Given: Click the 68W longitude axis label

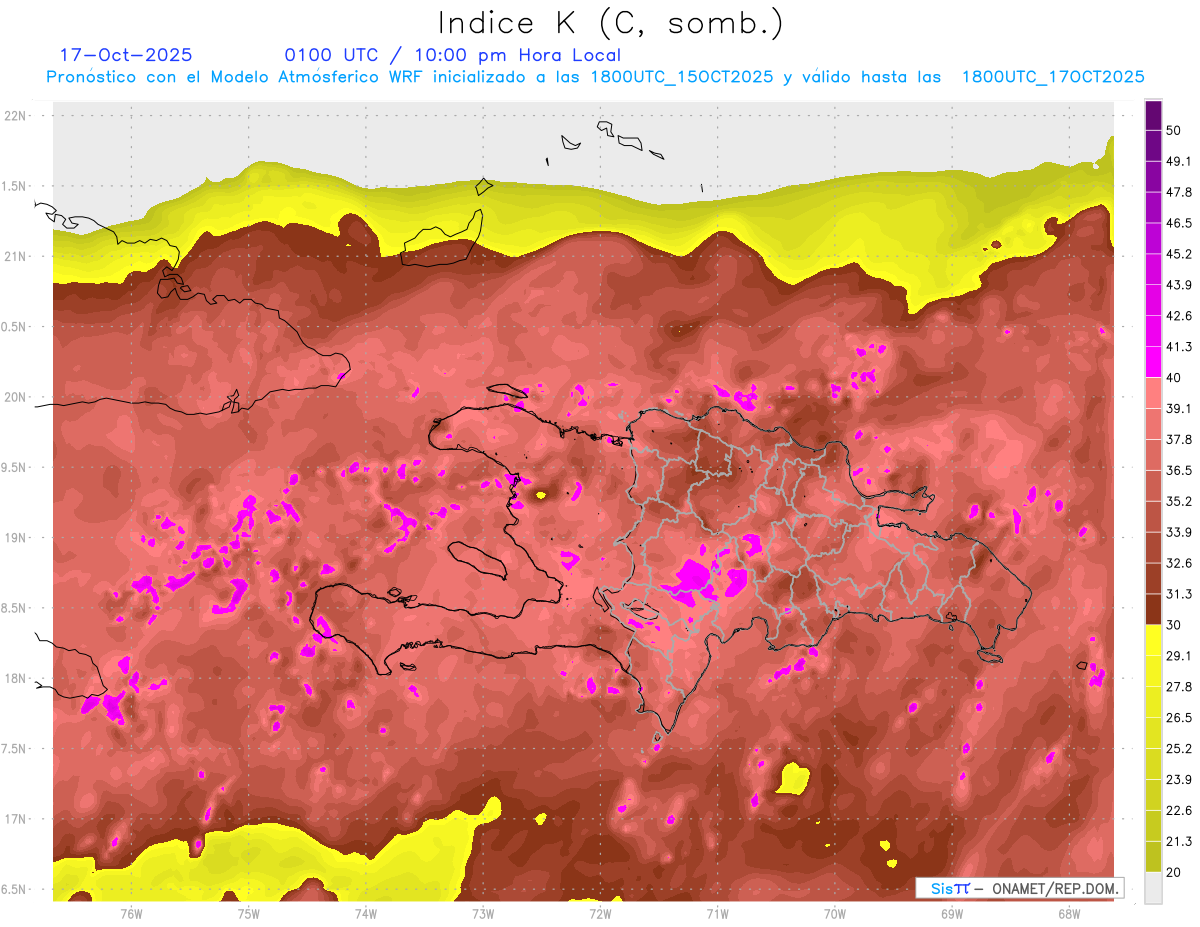Looking at the screenshot, I should tap(1068, 913).
